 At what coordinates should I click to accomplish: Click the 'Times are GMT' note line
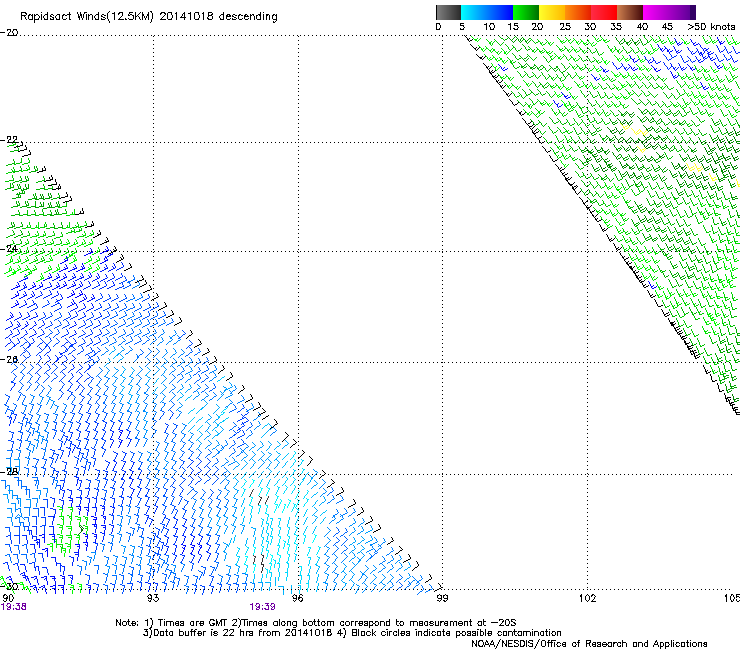(316, 623)
